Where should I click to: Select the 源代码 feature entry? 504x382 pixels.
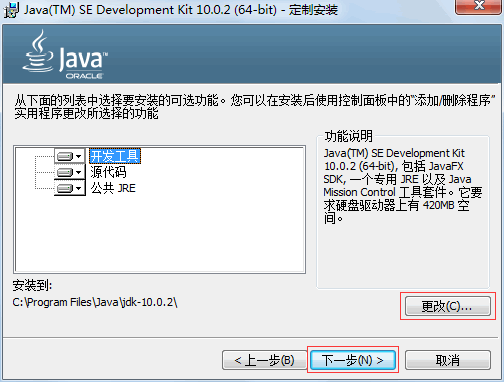point(108,172)
